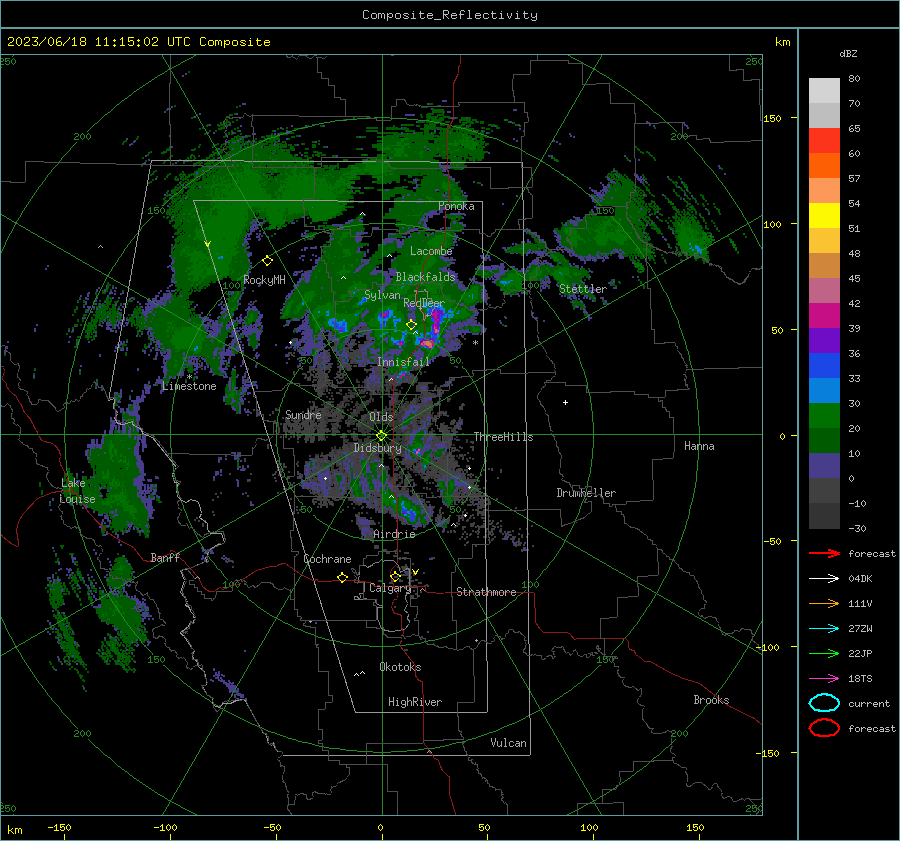This screenshot has height=841, width=900.
Task: Select the green 30–20 dBZ color swatch
Action: coord(824,416)
